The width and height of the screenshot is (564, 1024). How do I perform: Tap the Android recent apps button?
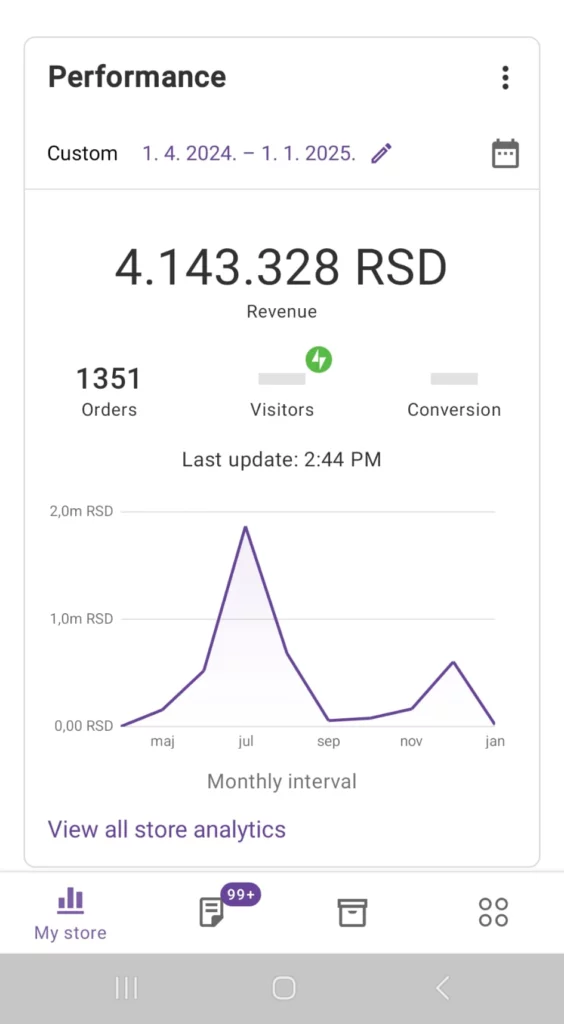[x=127, y=988]
